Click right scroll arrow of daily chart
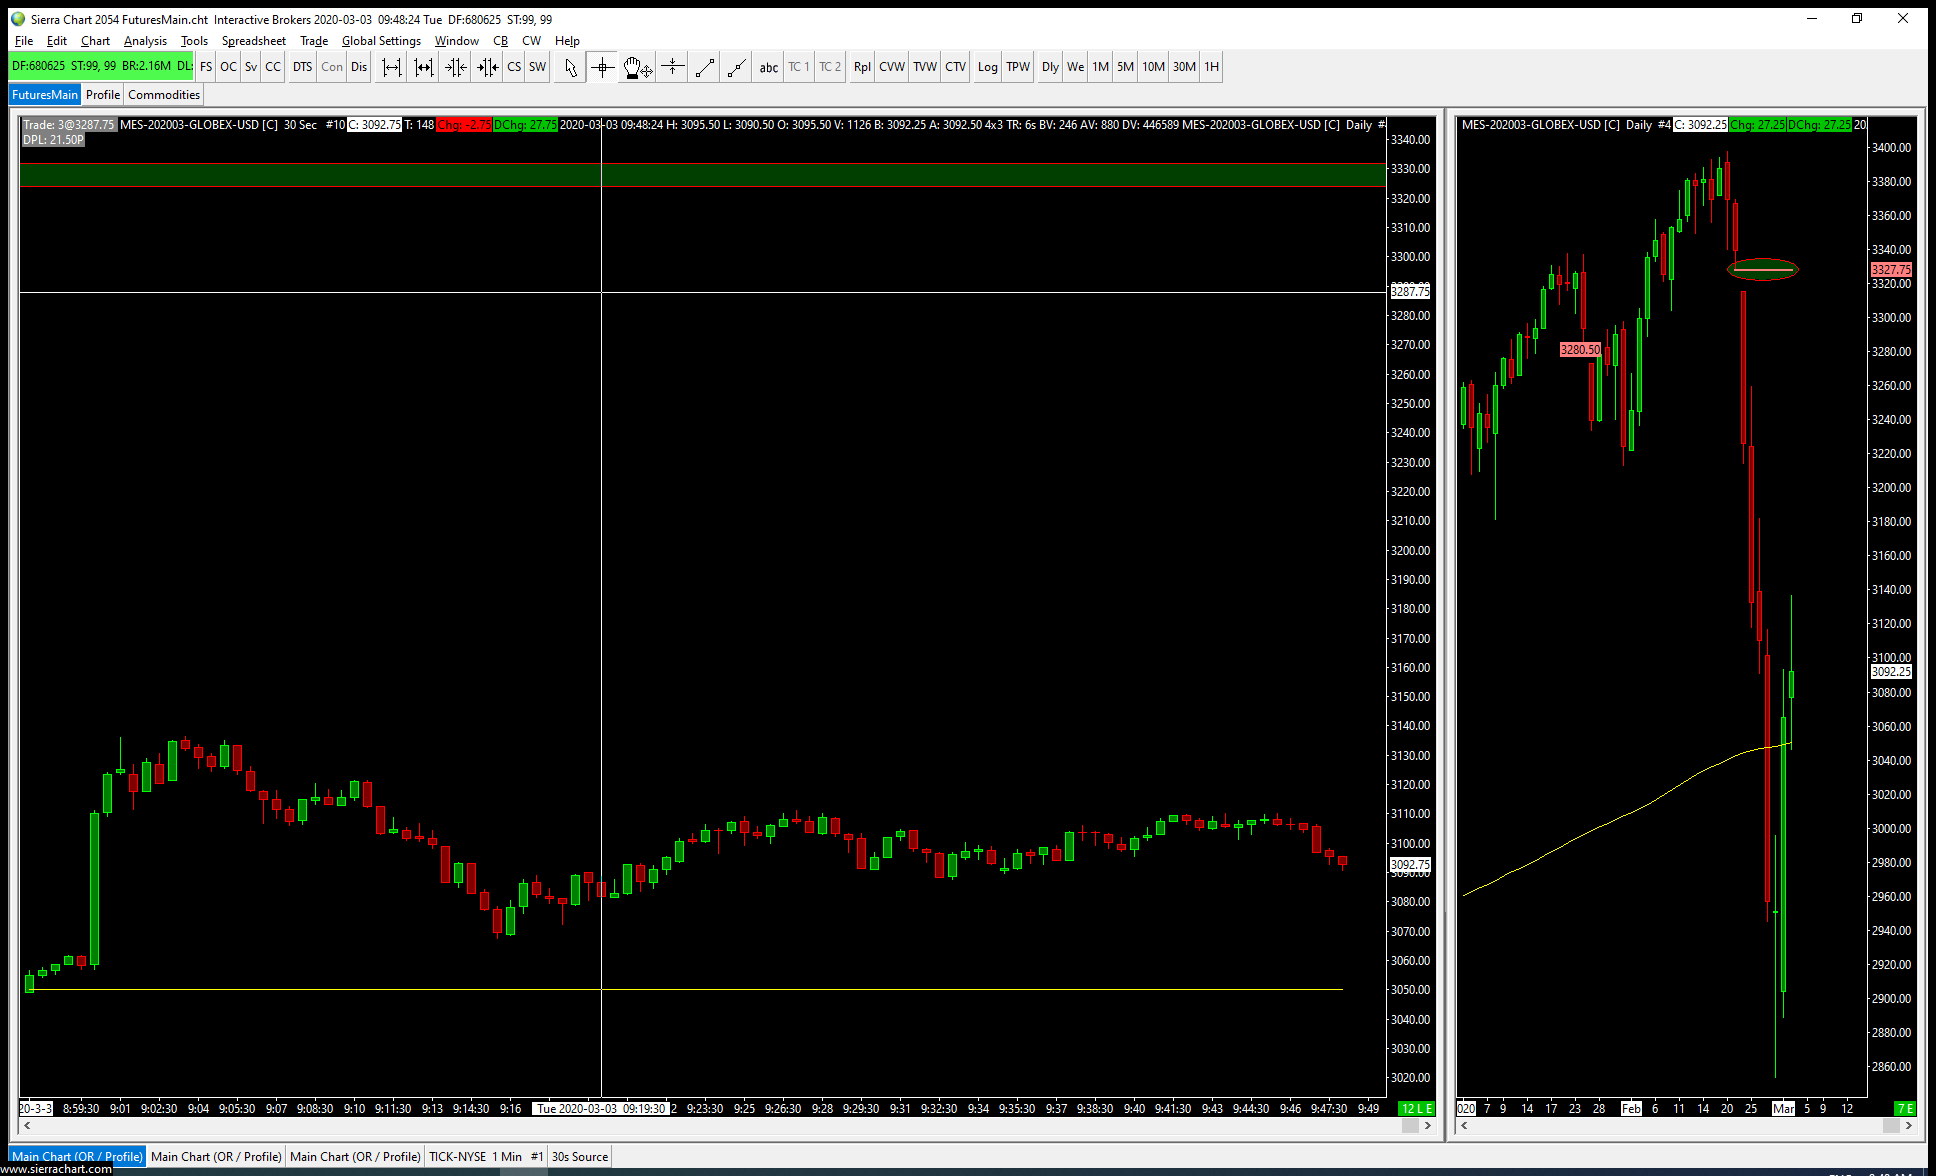 click(1909, 1126)
